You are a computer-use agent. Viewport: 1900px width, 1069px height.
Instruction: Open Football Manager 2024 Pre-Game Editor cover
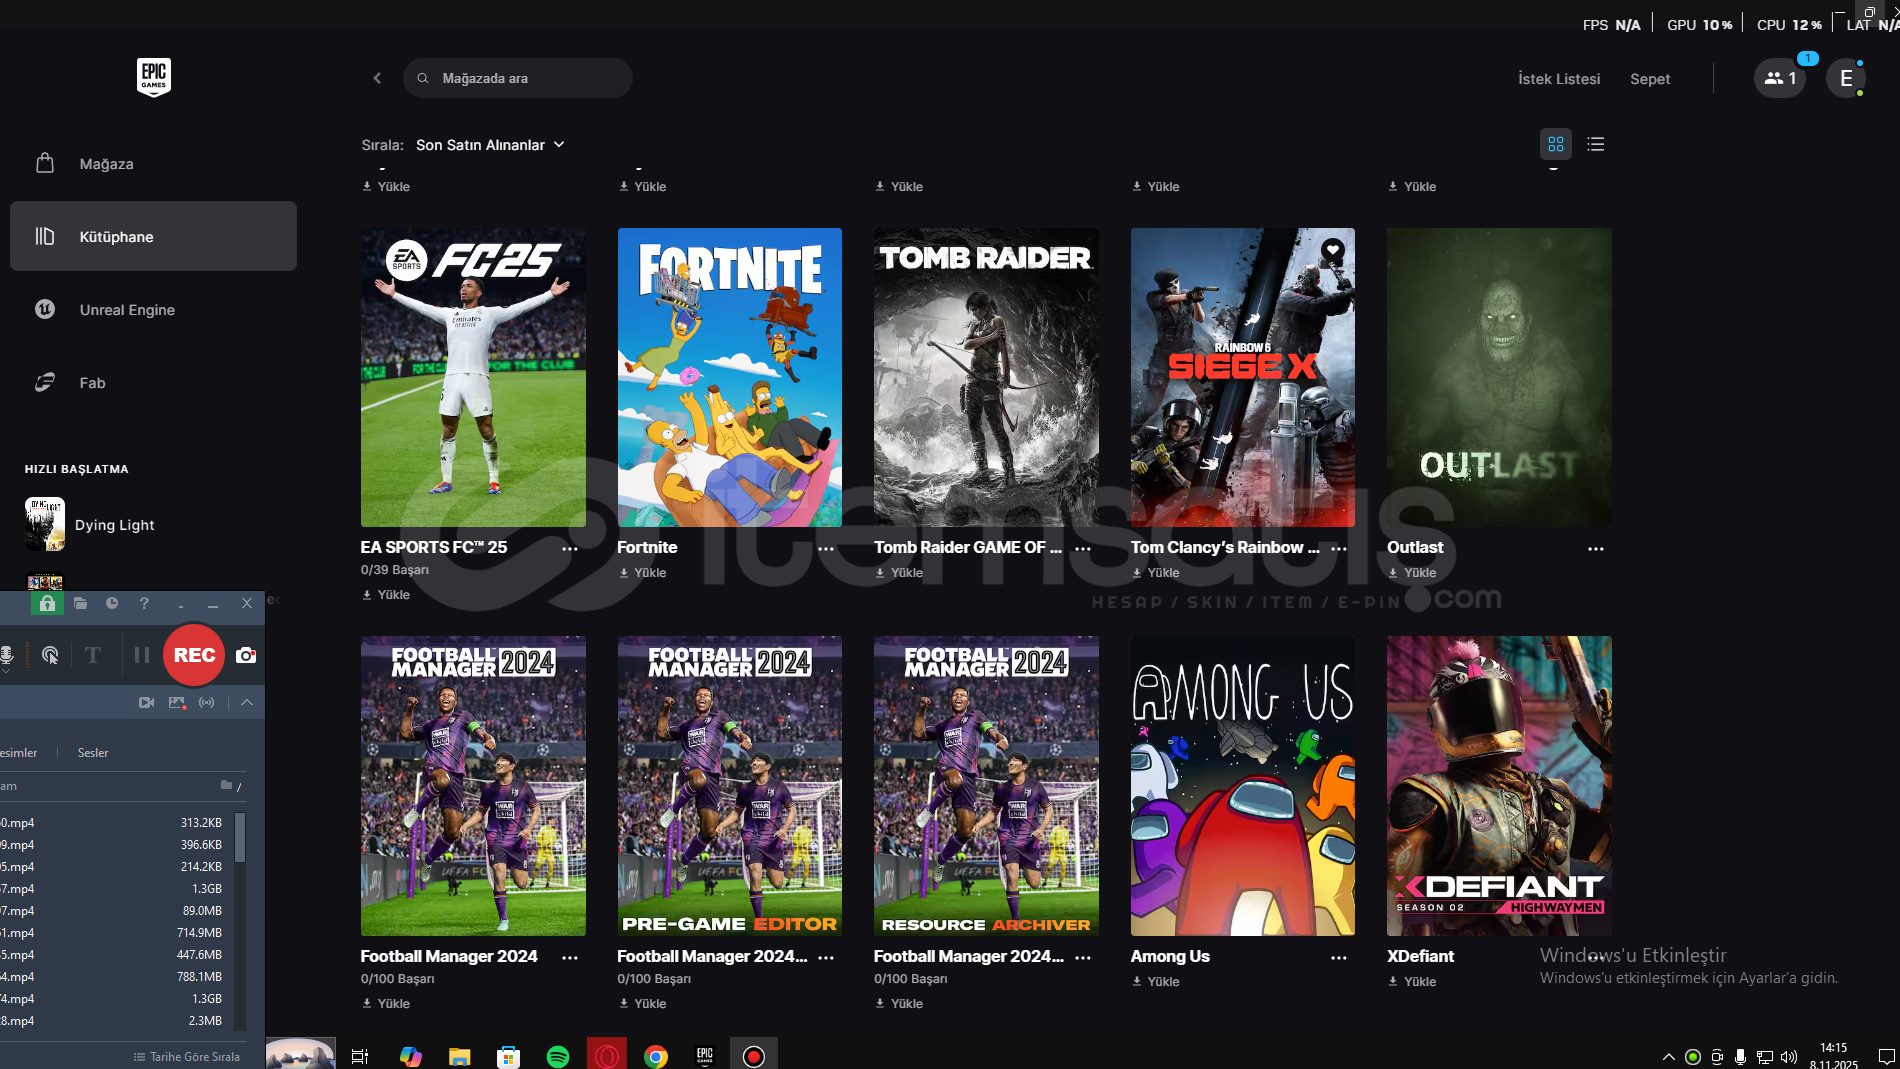(x=730, y=786)
